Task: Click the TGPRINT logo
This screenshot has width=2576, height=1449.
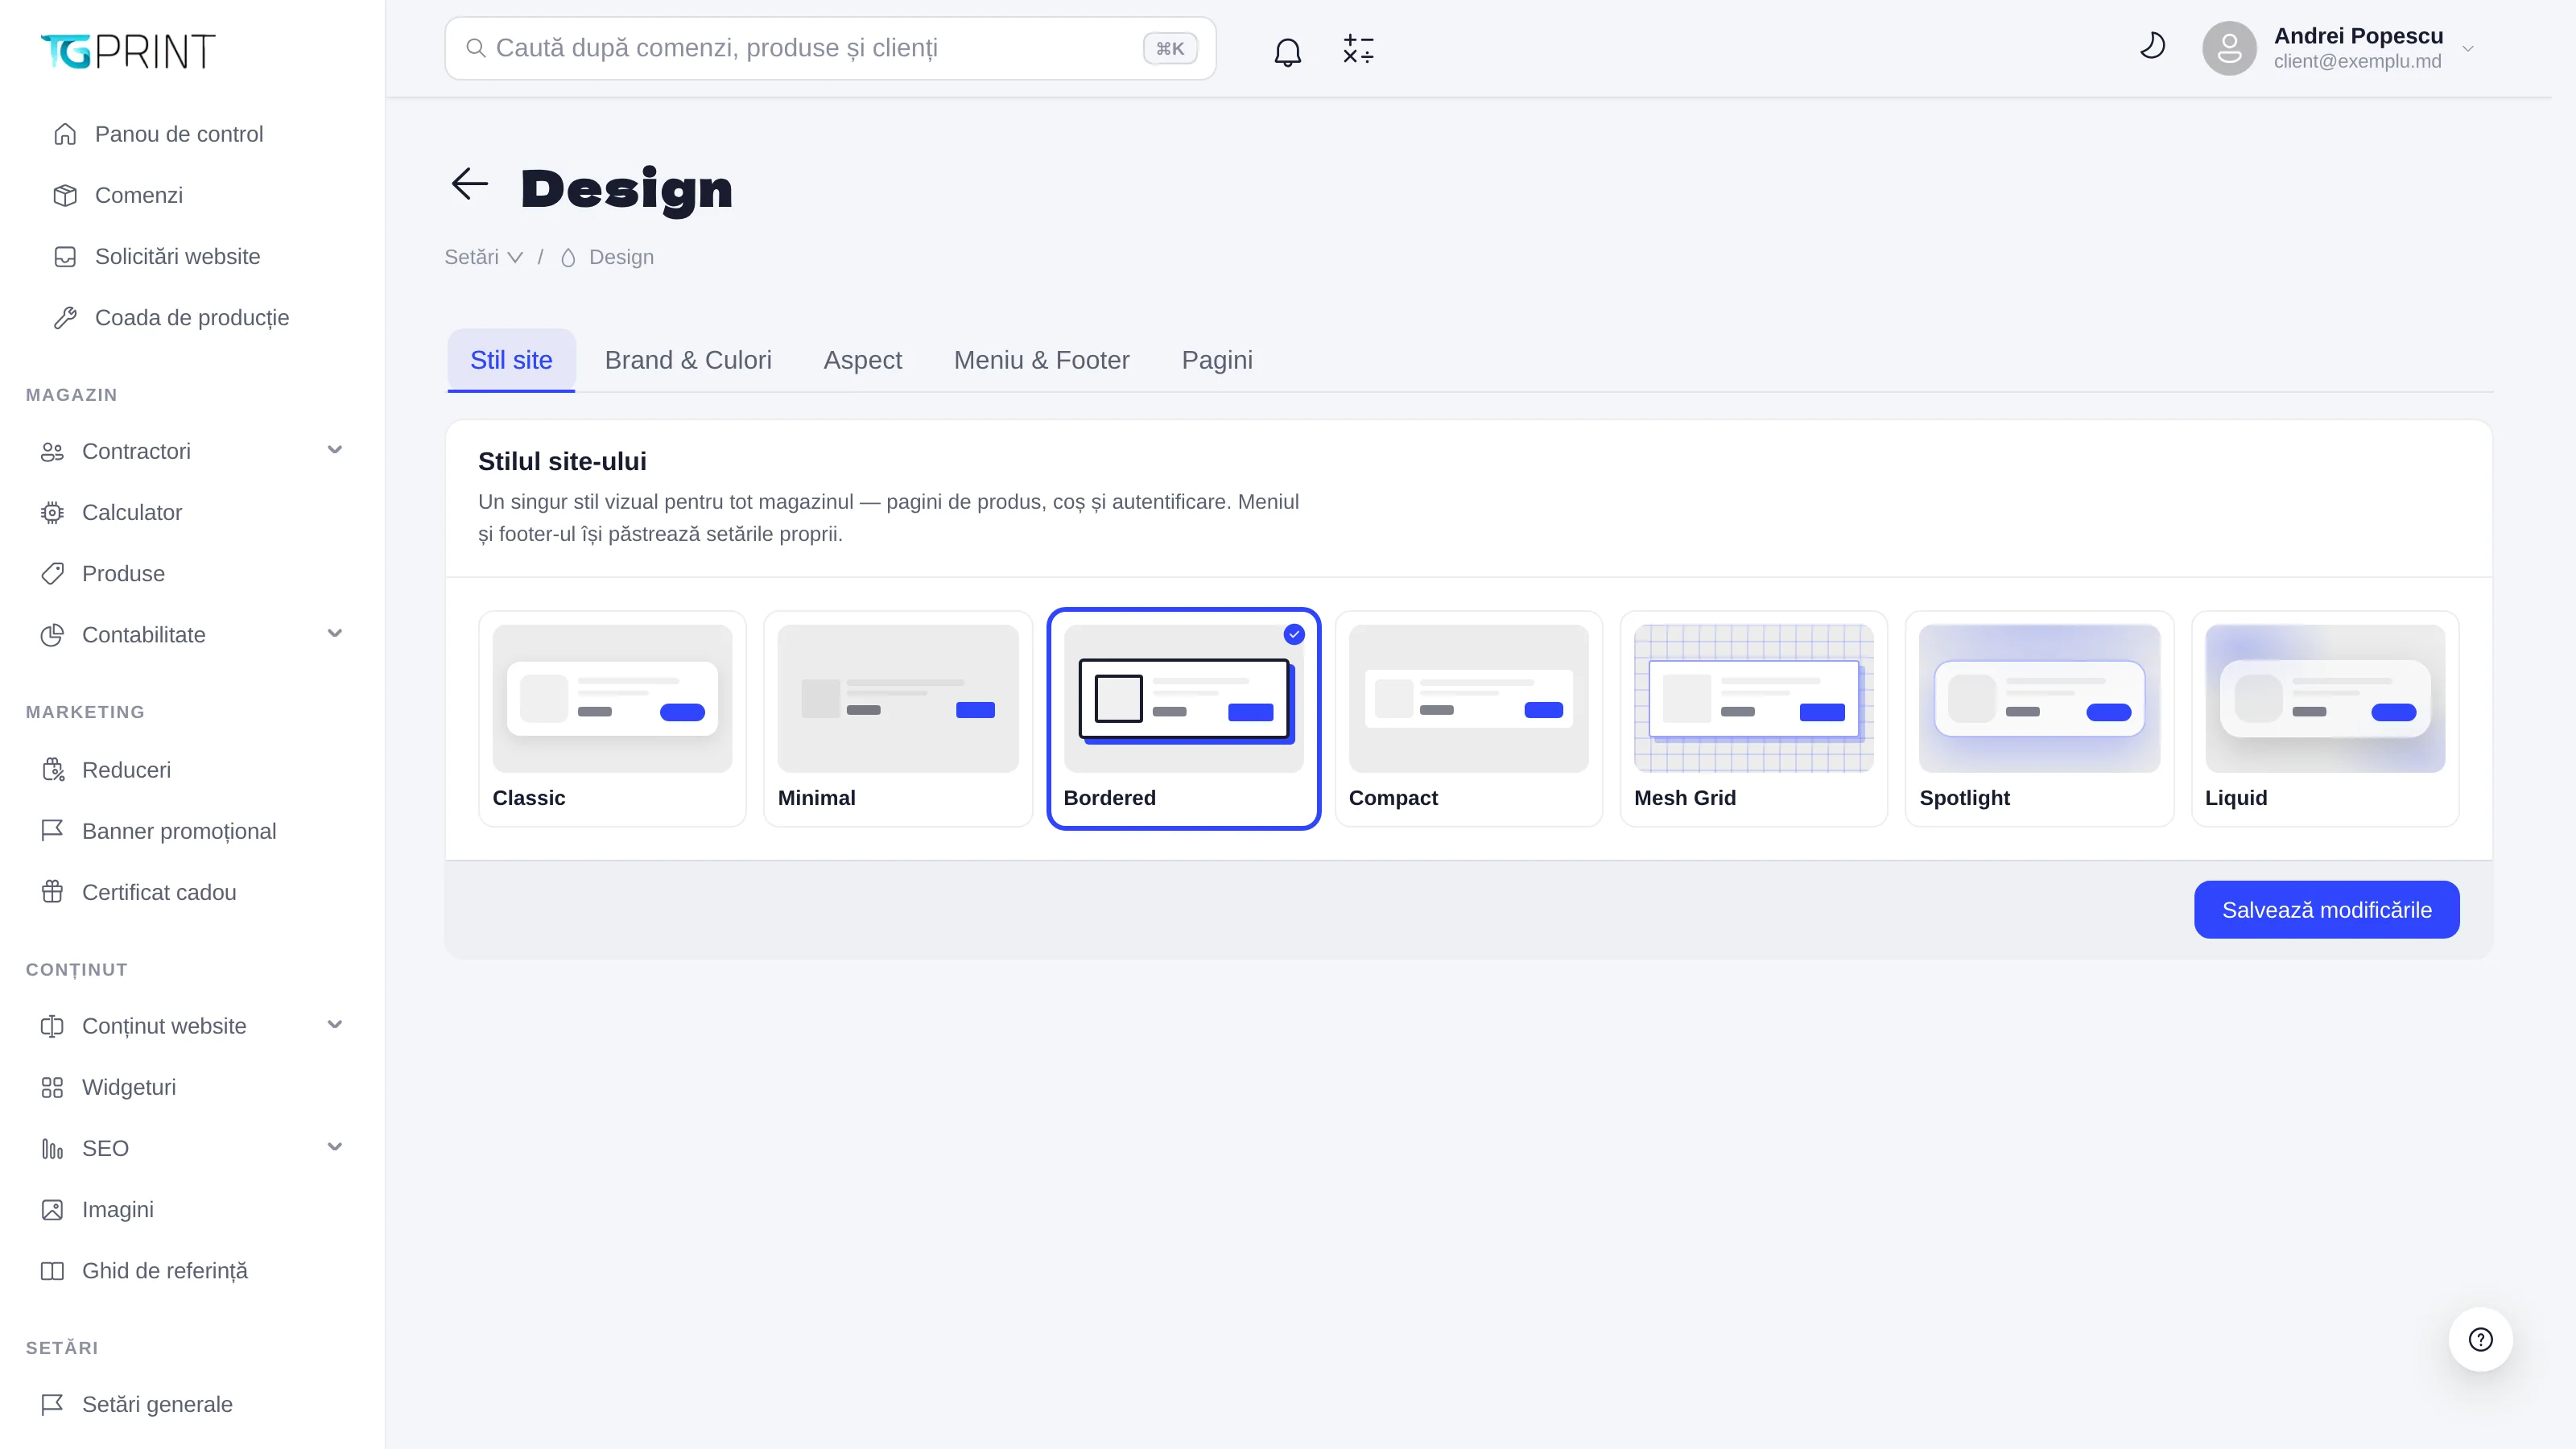Action: point(128,51)
